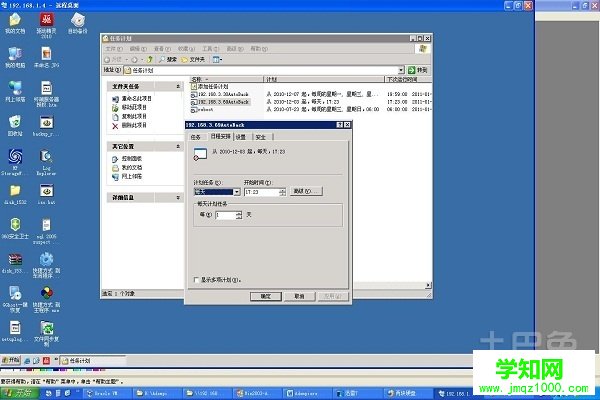Open the 编辑(E) menu
The height and width of the screenshot is (400, 600).
click(x=138, y=49)
